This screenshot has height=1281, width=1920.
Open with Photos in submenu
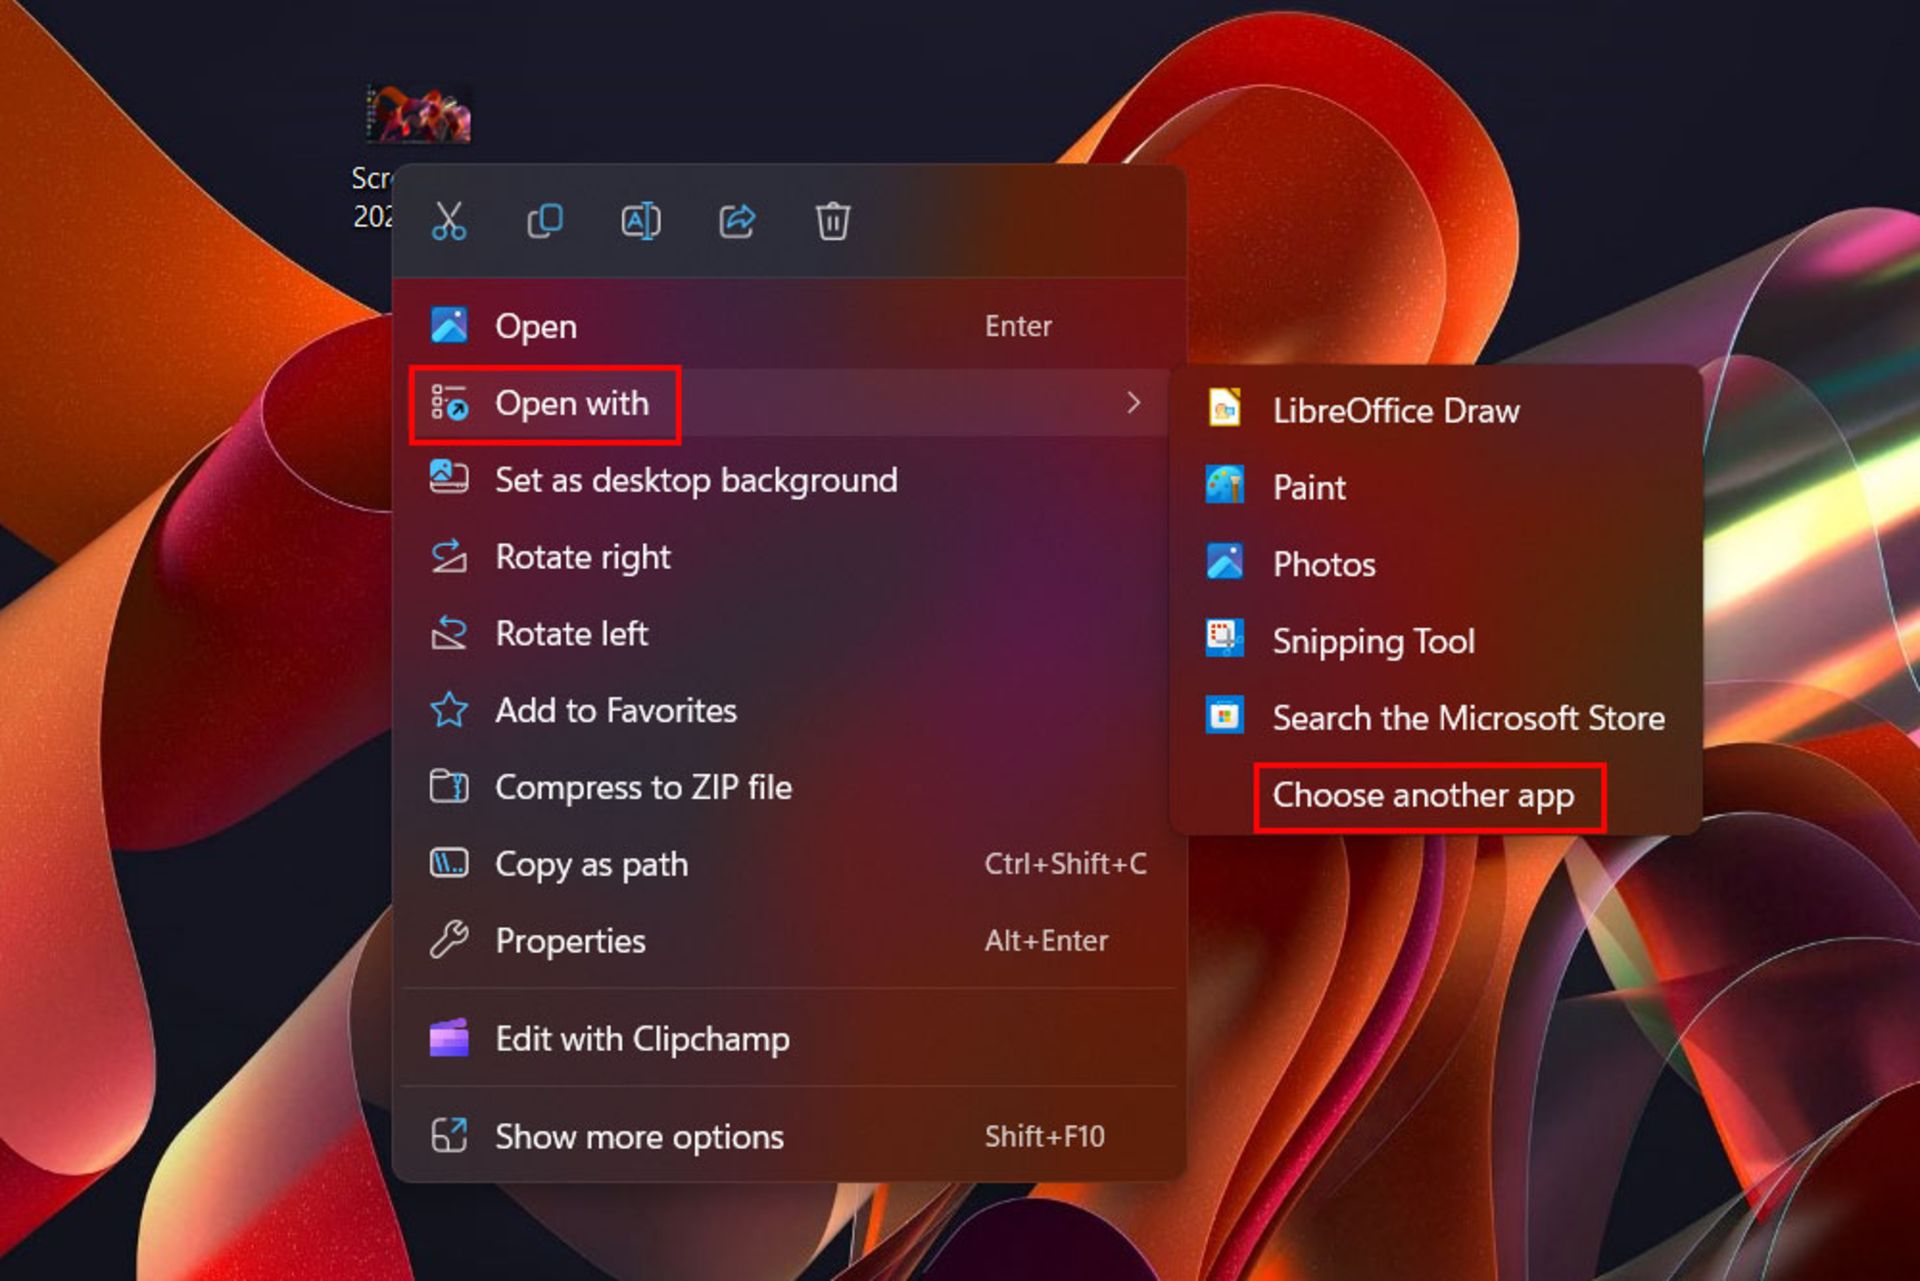pyautogui.click(x=1436, y=564)
